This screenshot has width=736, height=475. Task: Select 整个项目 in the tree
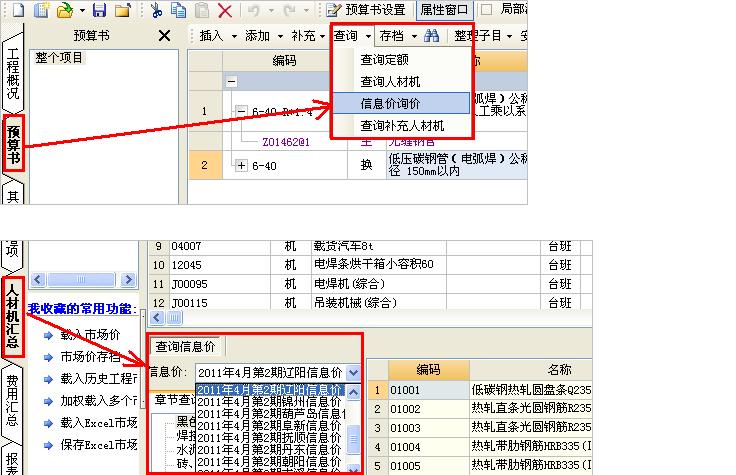[59, 58]
